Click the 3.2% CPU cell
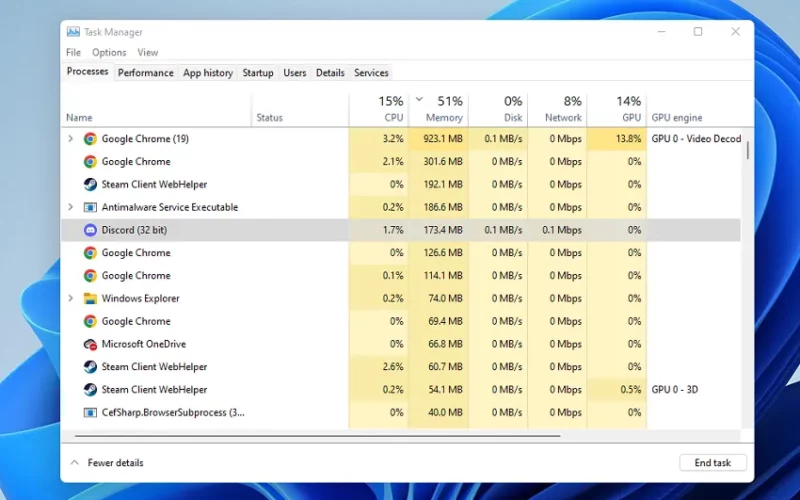Image resolution: width=800 pixels, height=500 pixels. pyautogui.click(x=379, y=139)
